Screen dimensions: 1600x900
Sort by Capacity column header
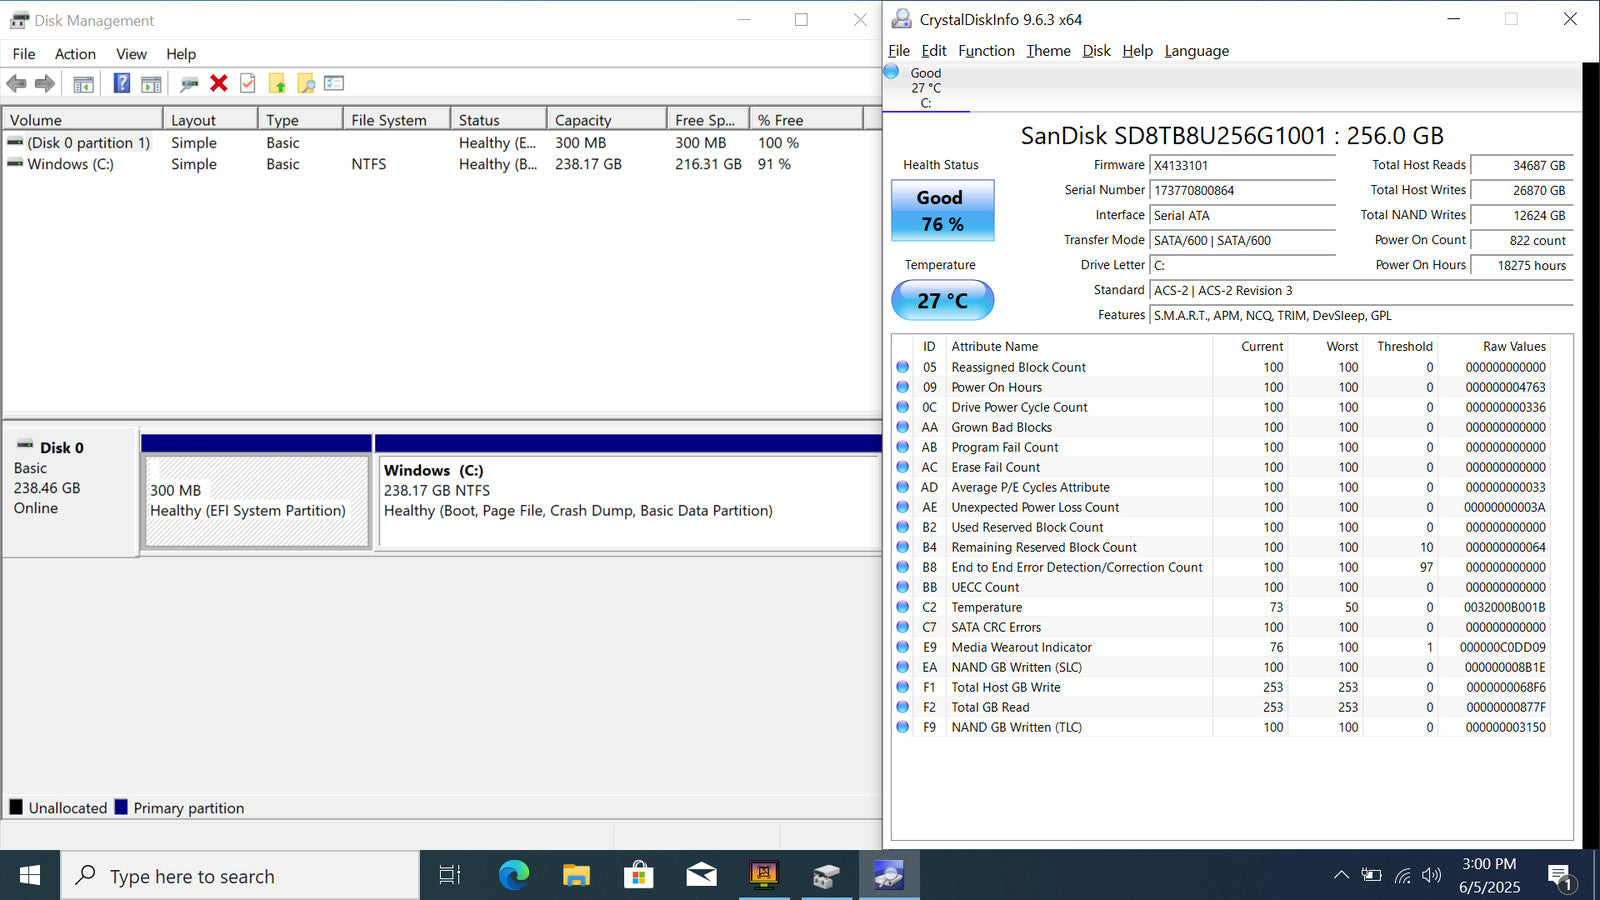point(606,120)
